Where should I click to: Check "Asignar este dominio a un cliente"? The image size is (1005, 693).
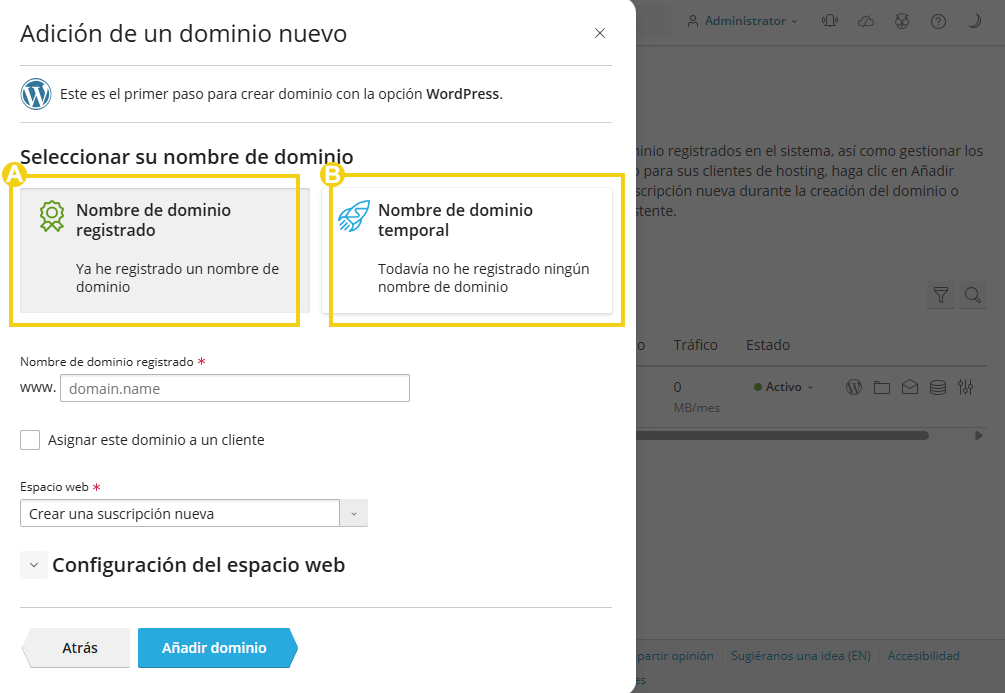coord(30,440)
